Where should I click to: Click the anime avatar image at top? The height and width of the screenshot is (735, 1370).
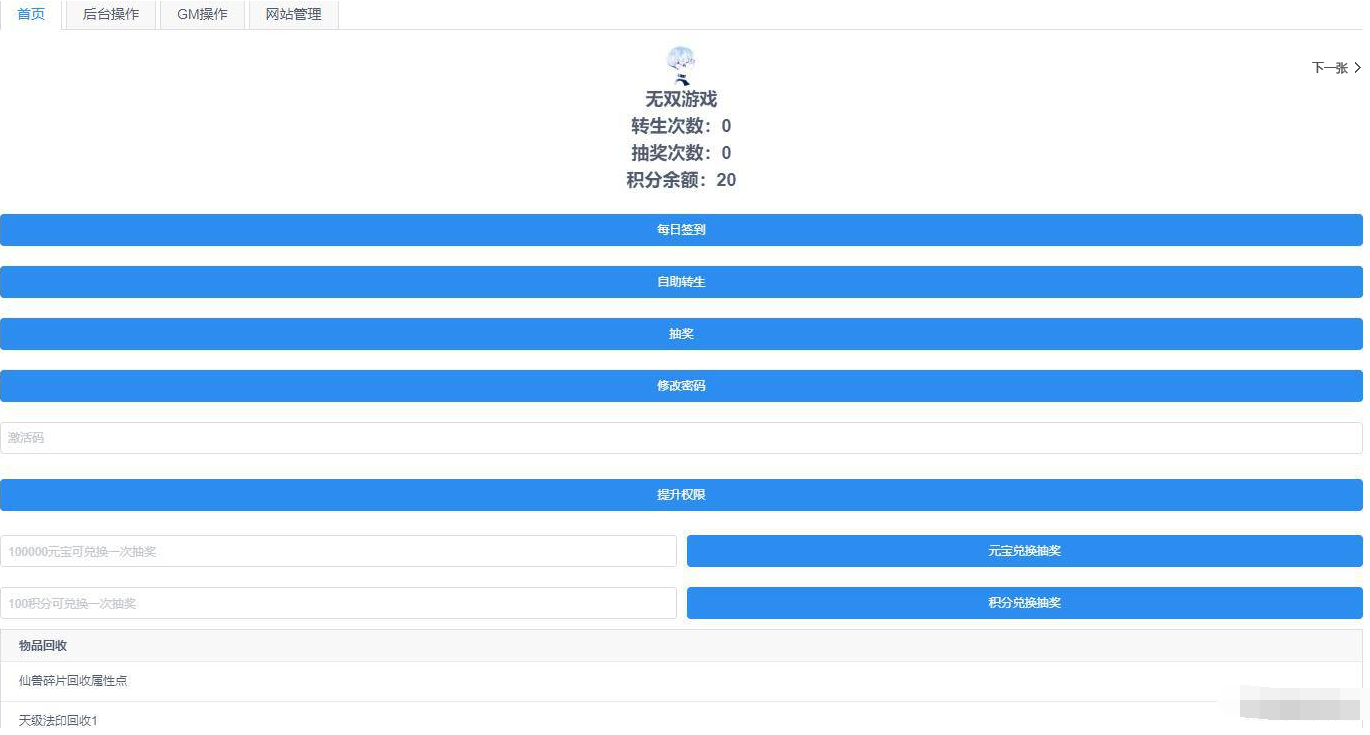coord(681,64)
